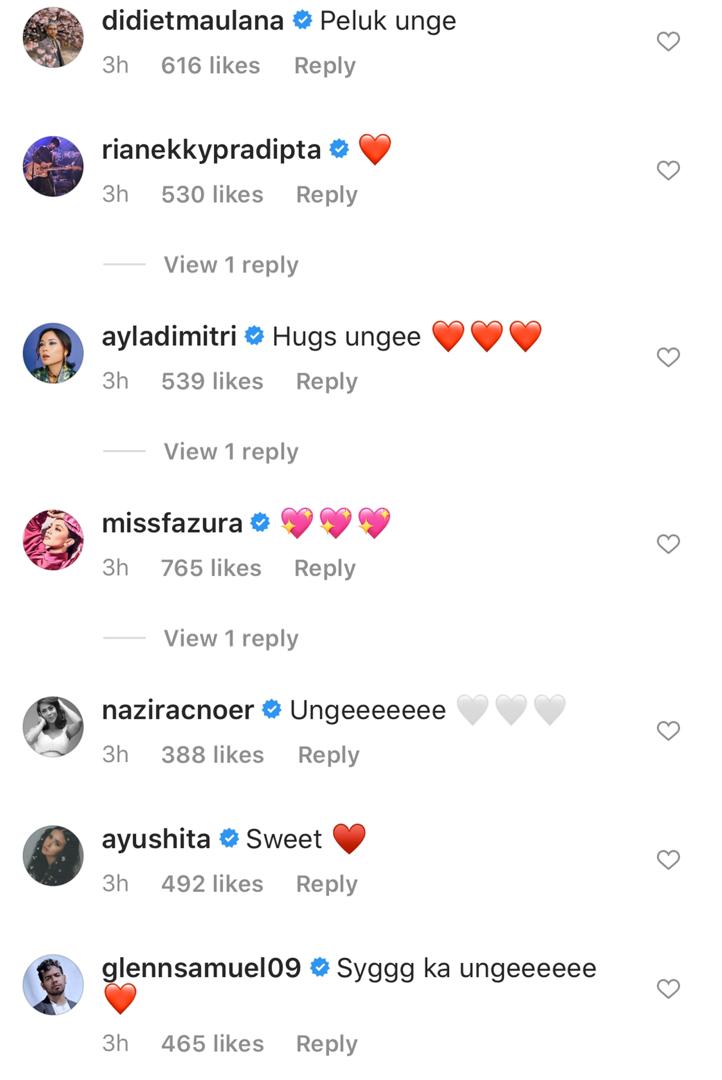
Task: Reply to naziracnoer's comment
Action: (329, 755)
